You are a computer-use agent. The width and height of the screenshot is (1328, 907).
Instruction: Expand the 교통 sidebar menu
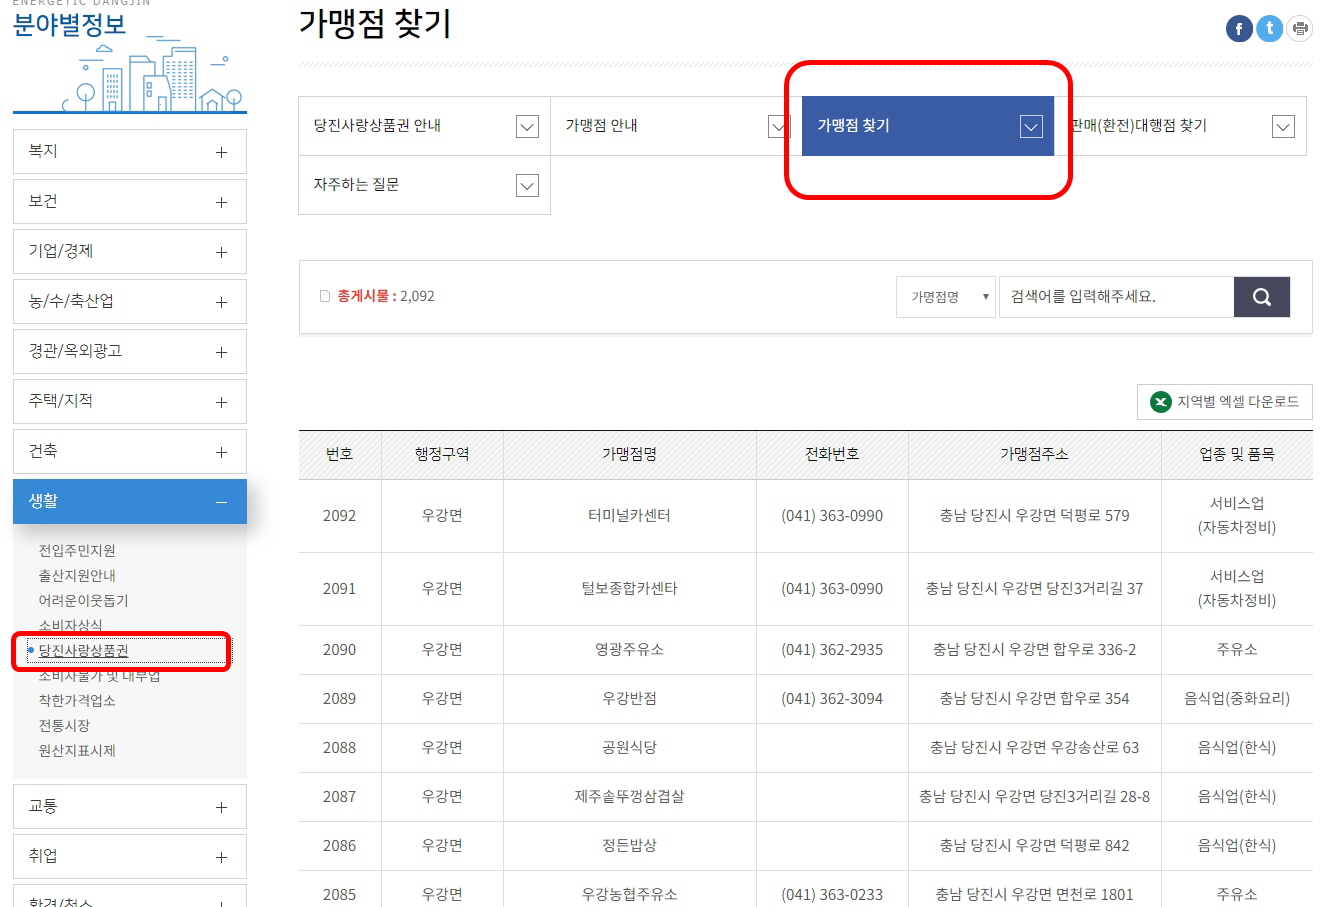click(x=130, y=807)
